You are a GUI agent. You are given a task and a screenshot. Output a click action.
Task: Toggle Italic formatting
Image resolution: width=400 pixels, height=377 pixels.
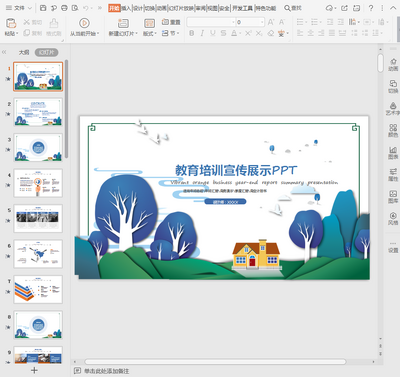[x=202, y=33]
